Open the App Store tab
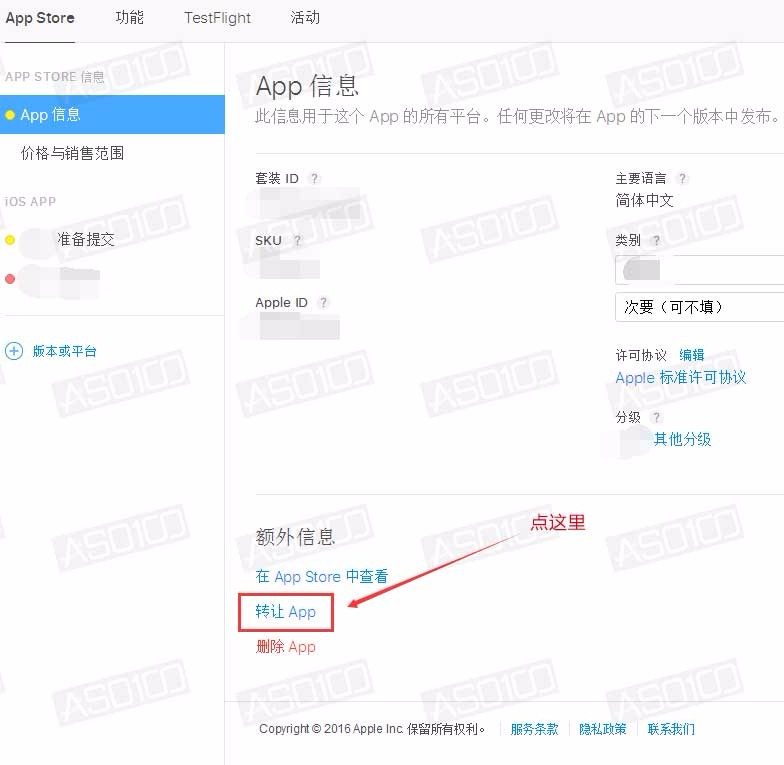This screenshot has width=784, height=765. coord(40,18)
